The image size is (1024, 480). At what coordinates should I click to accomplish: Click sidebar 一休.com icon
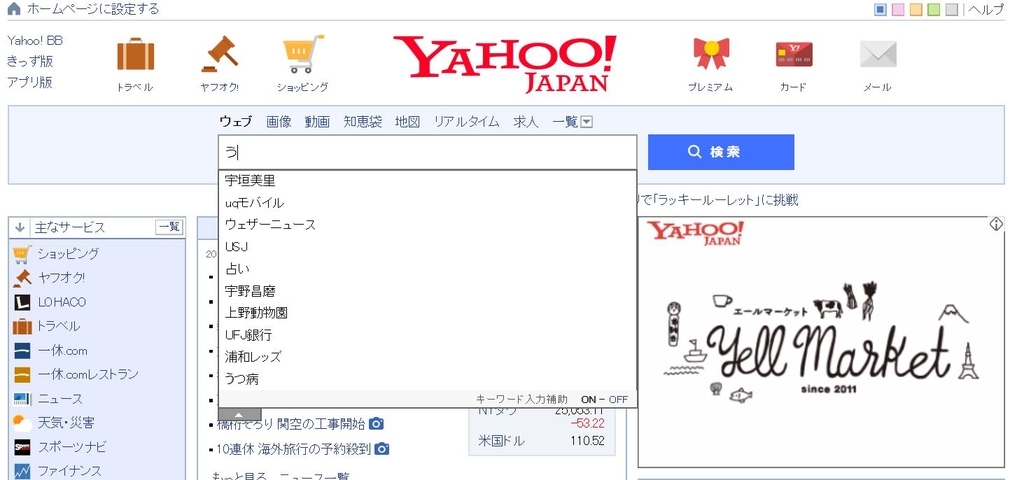pos(22,351)
